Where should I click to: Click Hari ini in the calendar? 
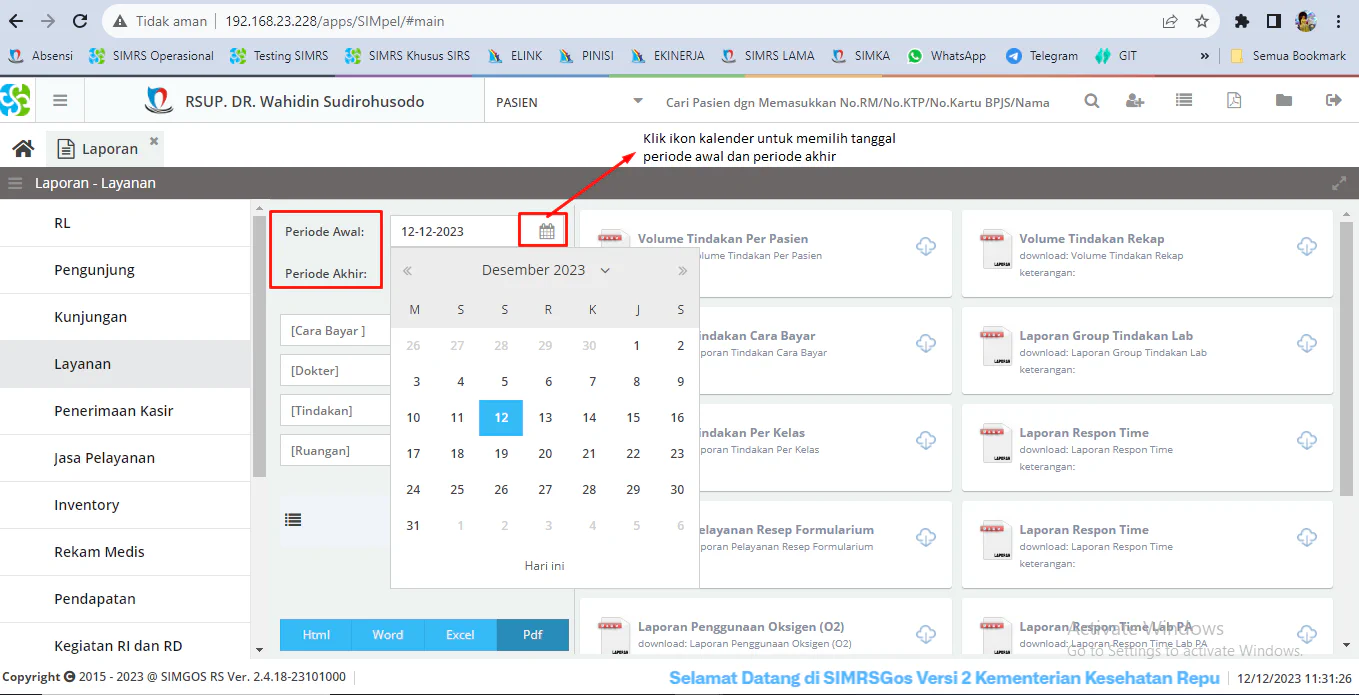tap(545, 566)
